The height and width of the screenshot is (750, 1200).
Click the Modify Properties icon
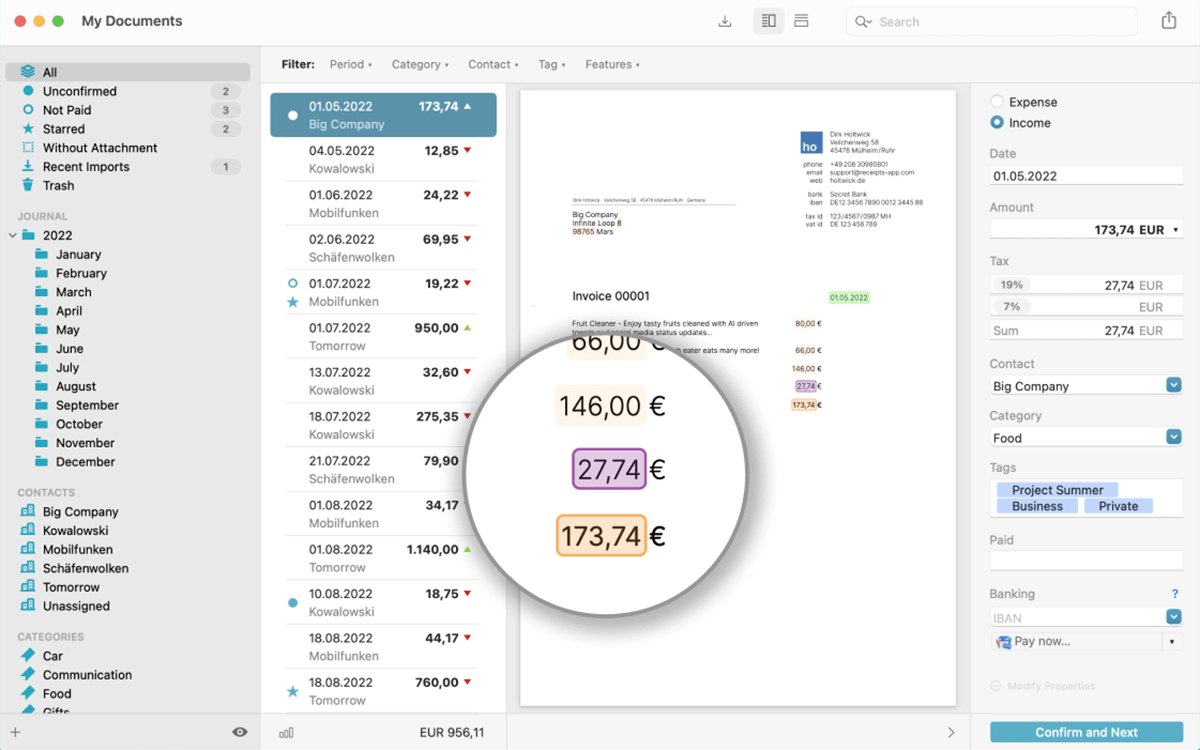[x=996, y=686]
